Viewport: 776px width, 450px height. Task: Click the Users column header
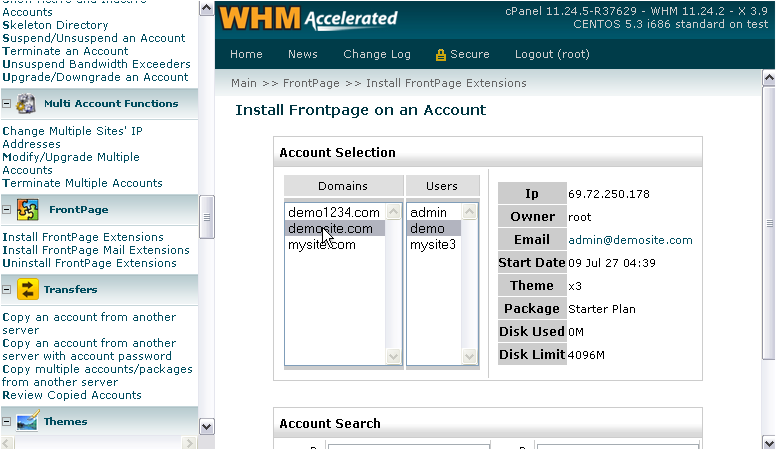442,186
